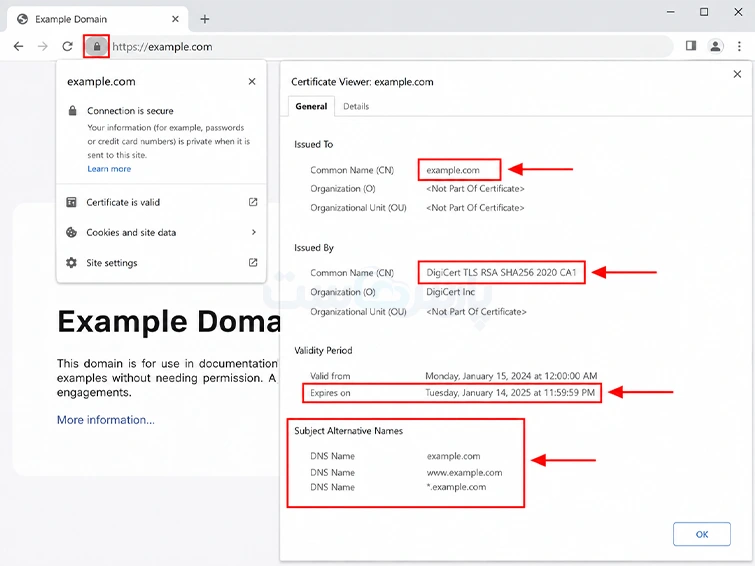
Task: Click the Example Domain page heading
Action: pyautogui.click(x=169, y=321)
